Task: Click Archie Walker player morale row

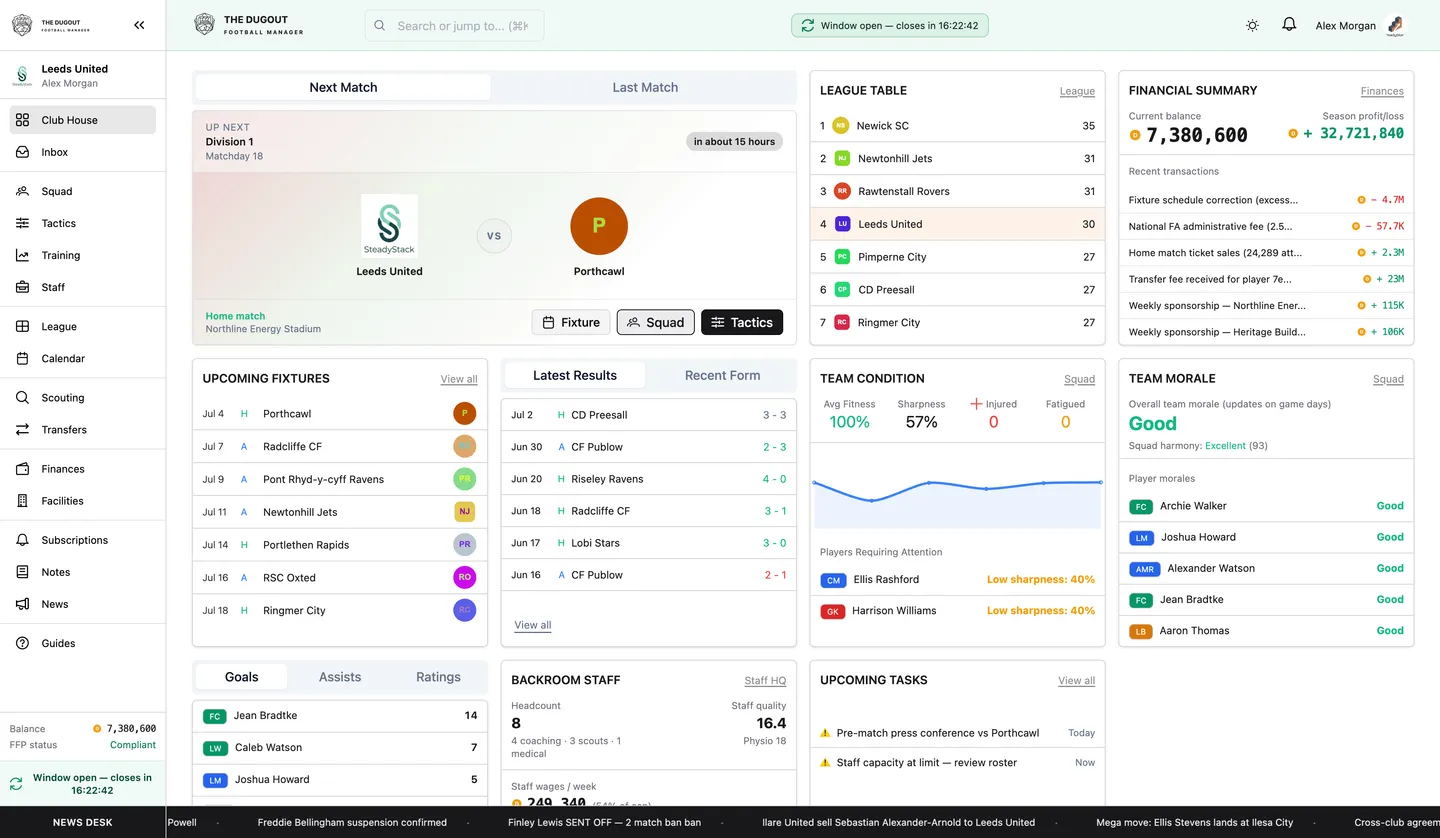Action: 1266,506
